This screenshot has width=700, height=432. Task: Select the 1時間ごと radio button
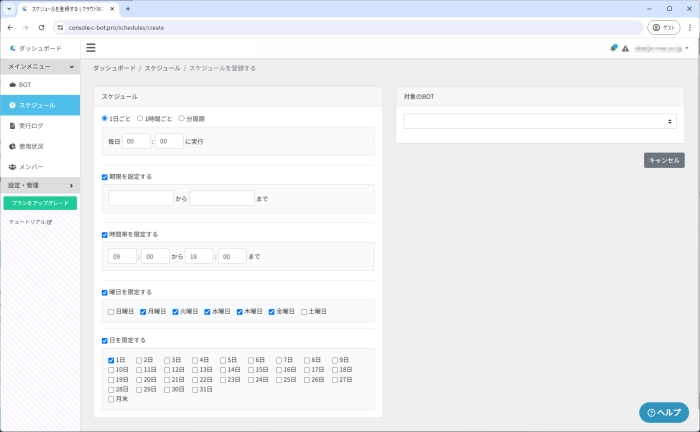[x=140, y=118]
